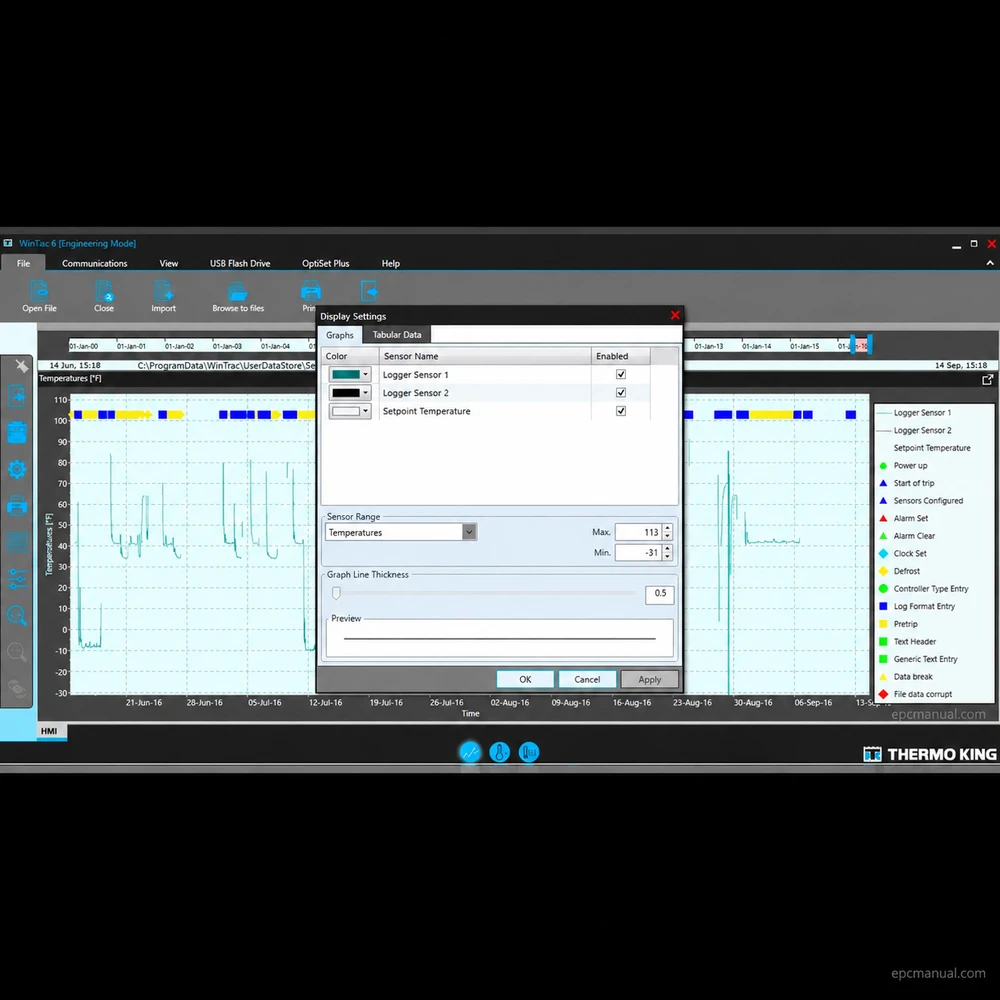Open the Communications ribbon tab
The width and height of the screenshot is (1000, 1000).
[94, 263]
